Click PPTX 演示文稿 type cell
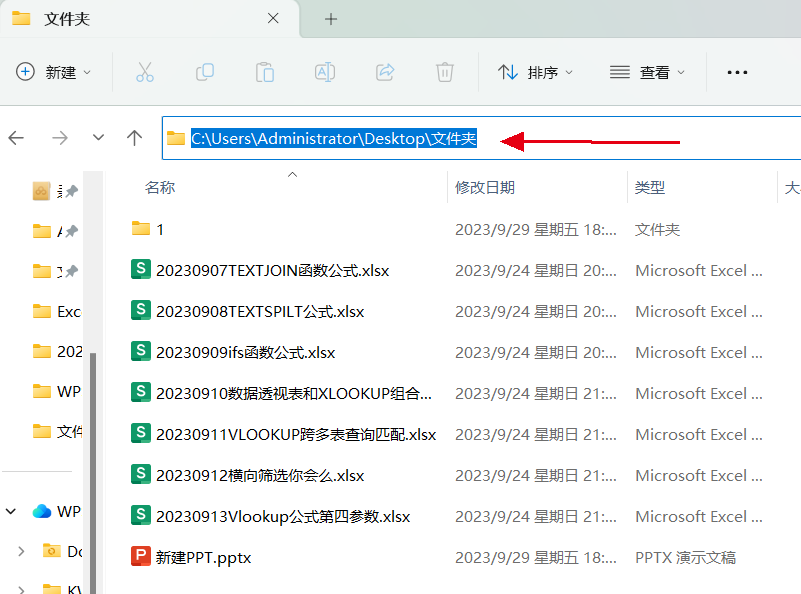Viewport: 801px width, 594px height. pos(685,558)
